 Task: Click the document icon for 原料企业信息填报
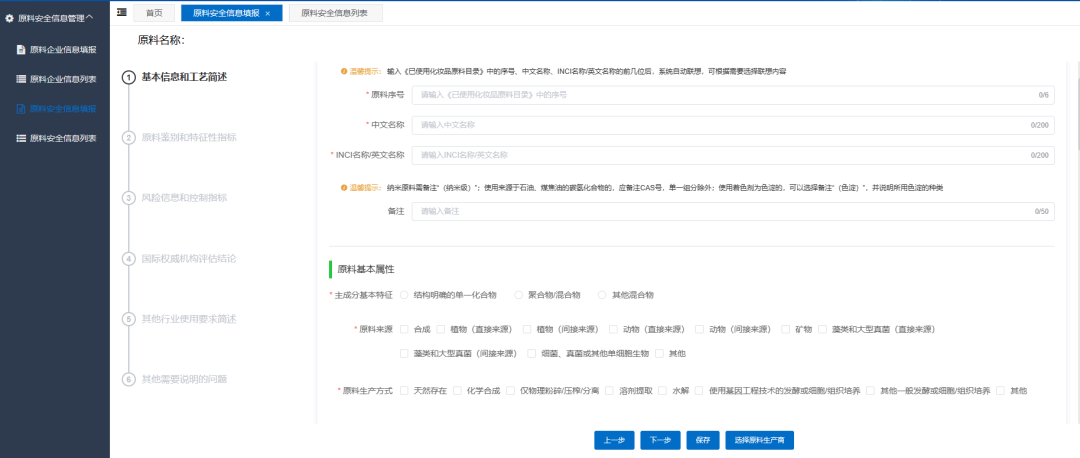pos(21,49)
